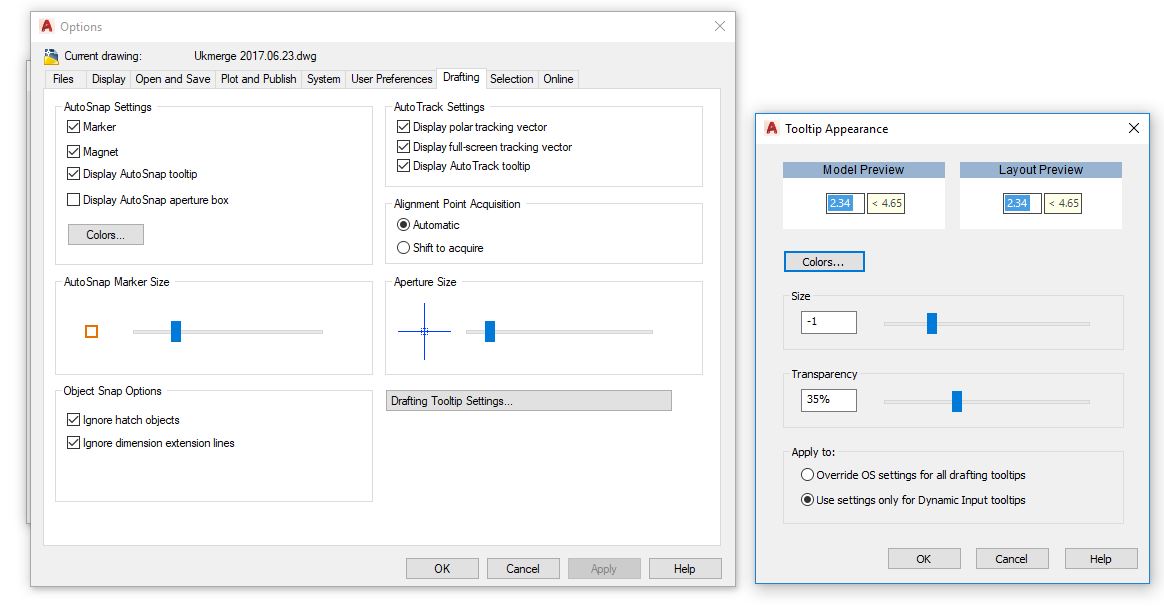Click the tooltip Size slider handle
Screen dimensions: 1164x615
[x=932, y=323]
